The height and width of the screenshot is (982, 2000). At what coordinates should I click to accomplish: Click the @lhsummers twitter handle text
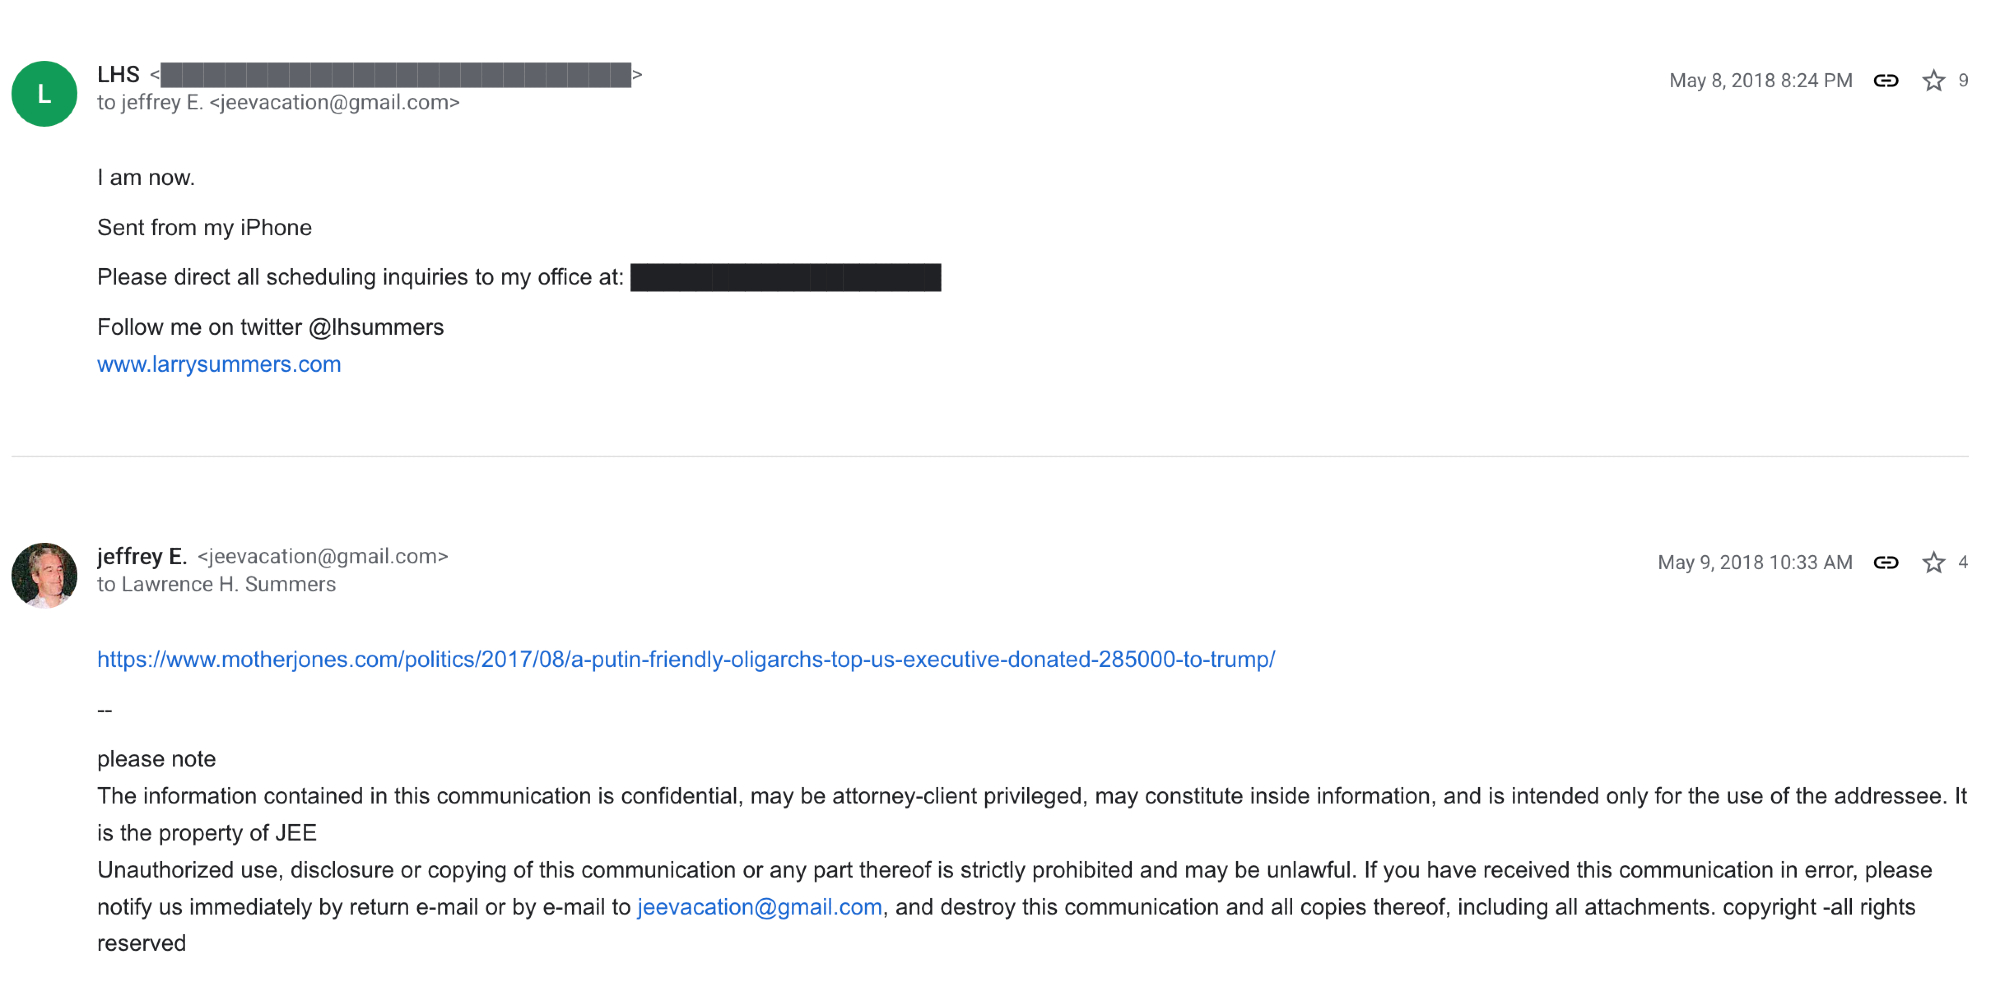click(x=376, y=328)
